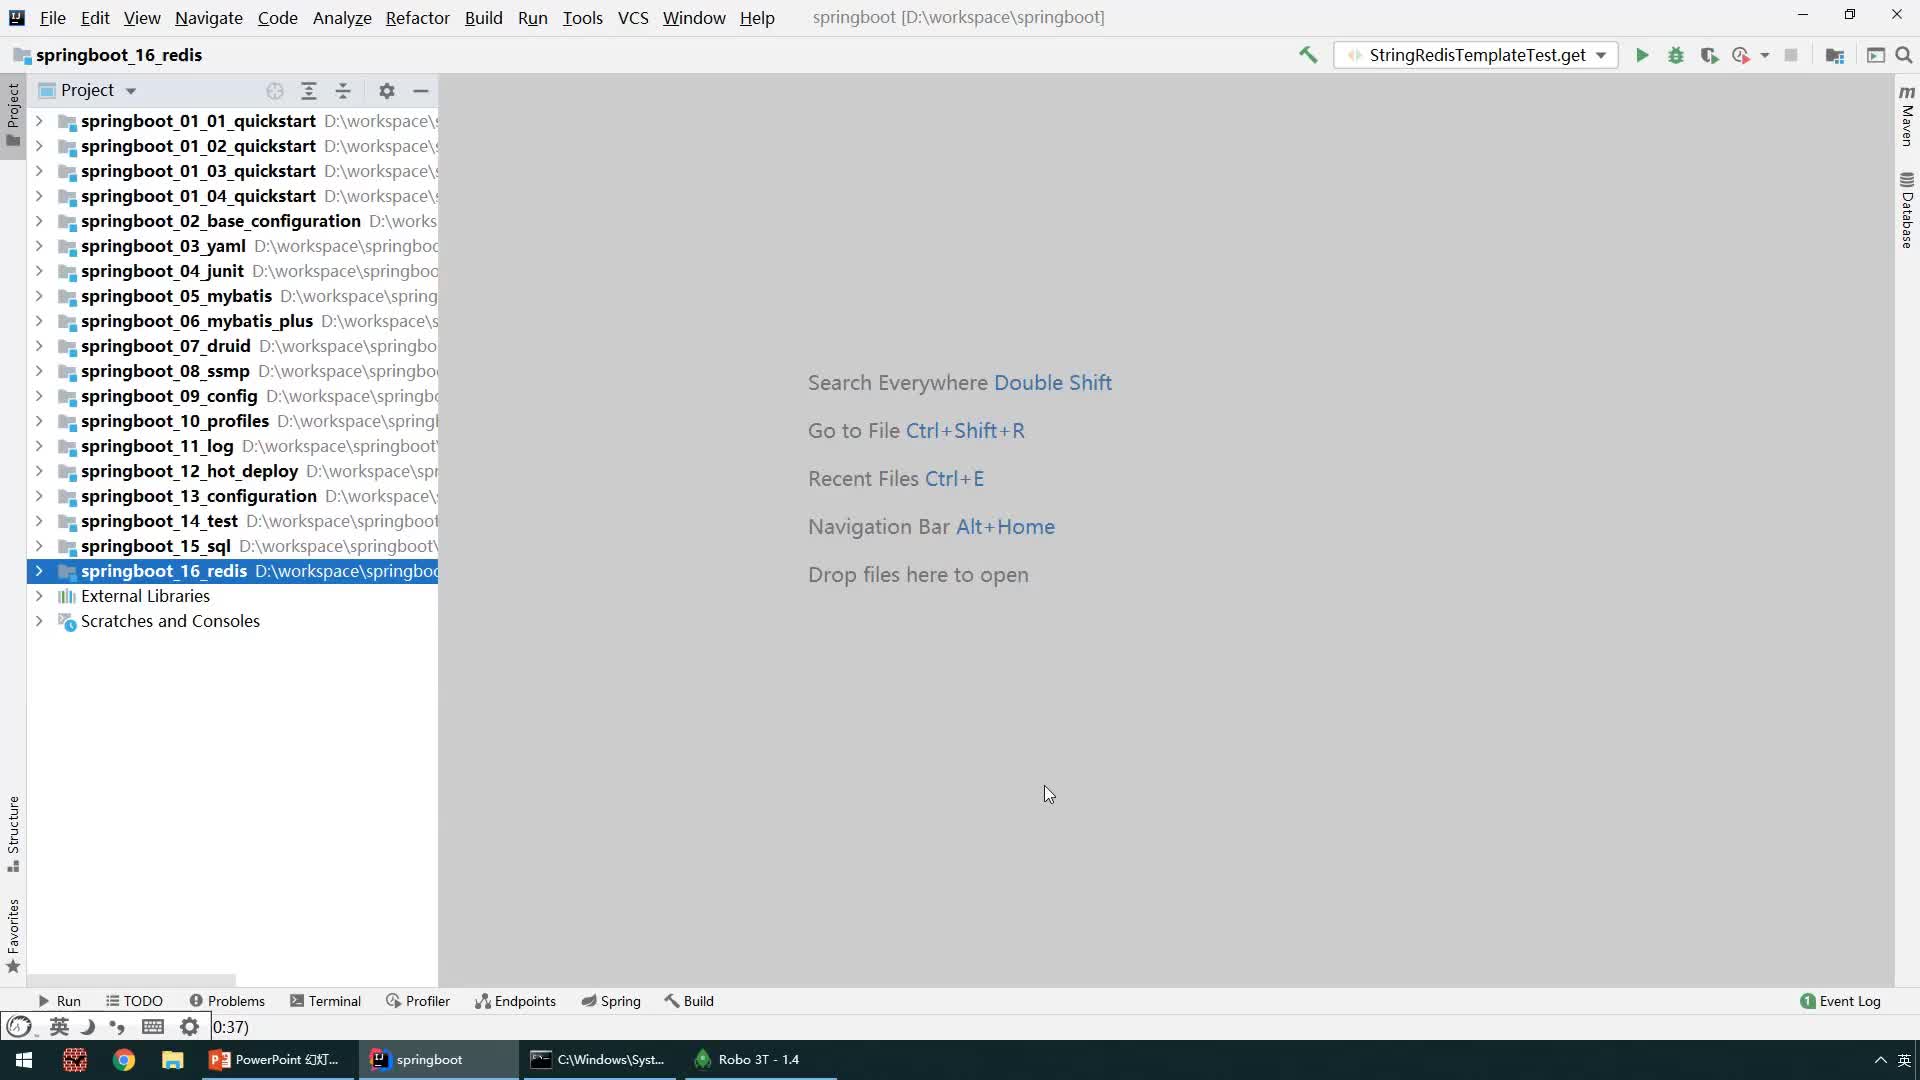Screen dimensions: 1920x1080
Task: Open the Run tool window tab
Action: tap(59, 1001)
